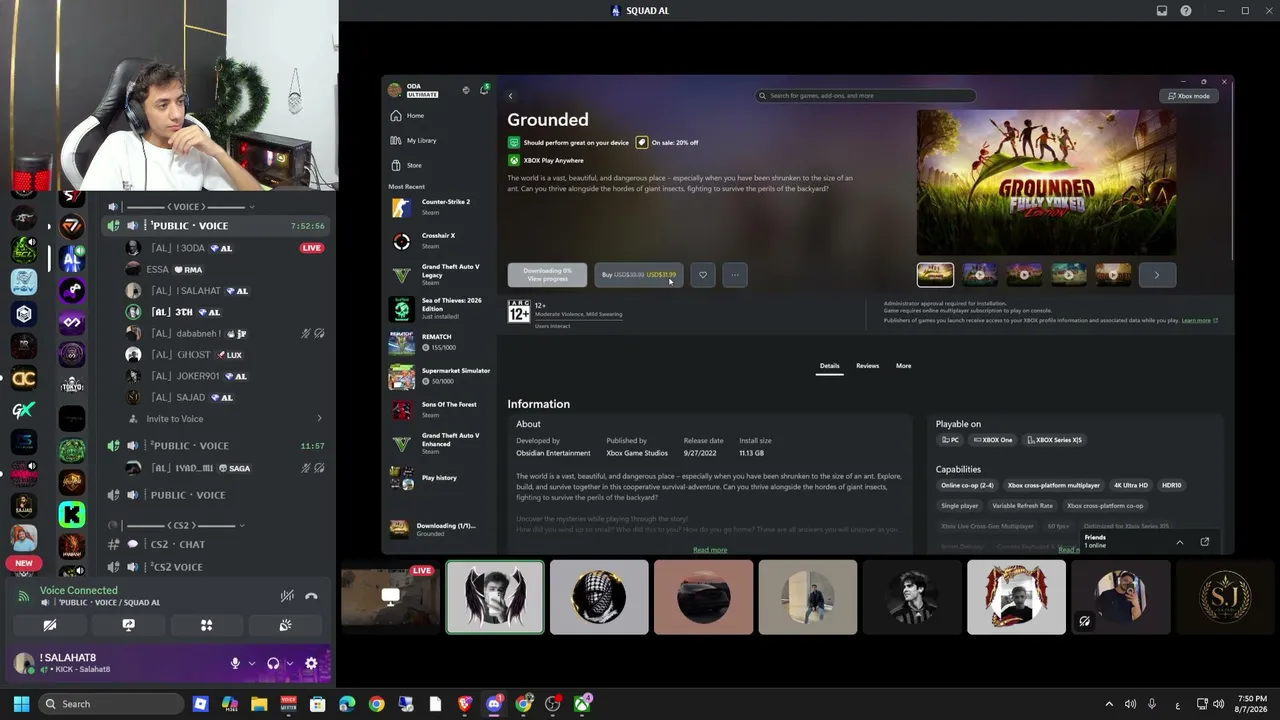Open Counter-Strike 2 from Most Recent
Viewport: 1280px width, 720px height.
(440, 207)
